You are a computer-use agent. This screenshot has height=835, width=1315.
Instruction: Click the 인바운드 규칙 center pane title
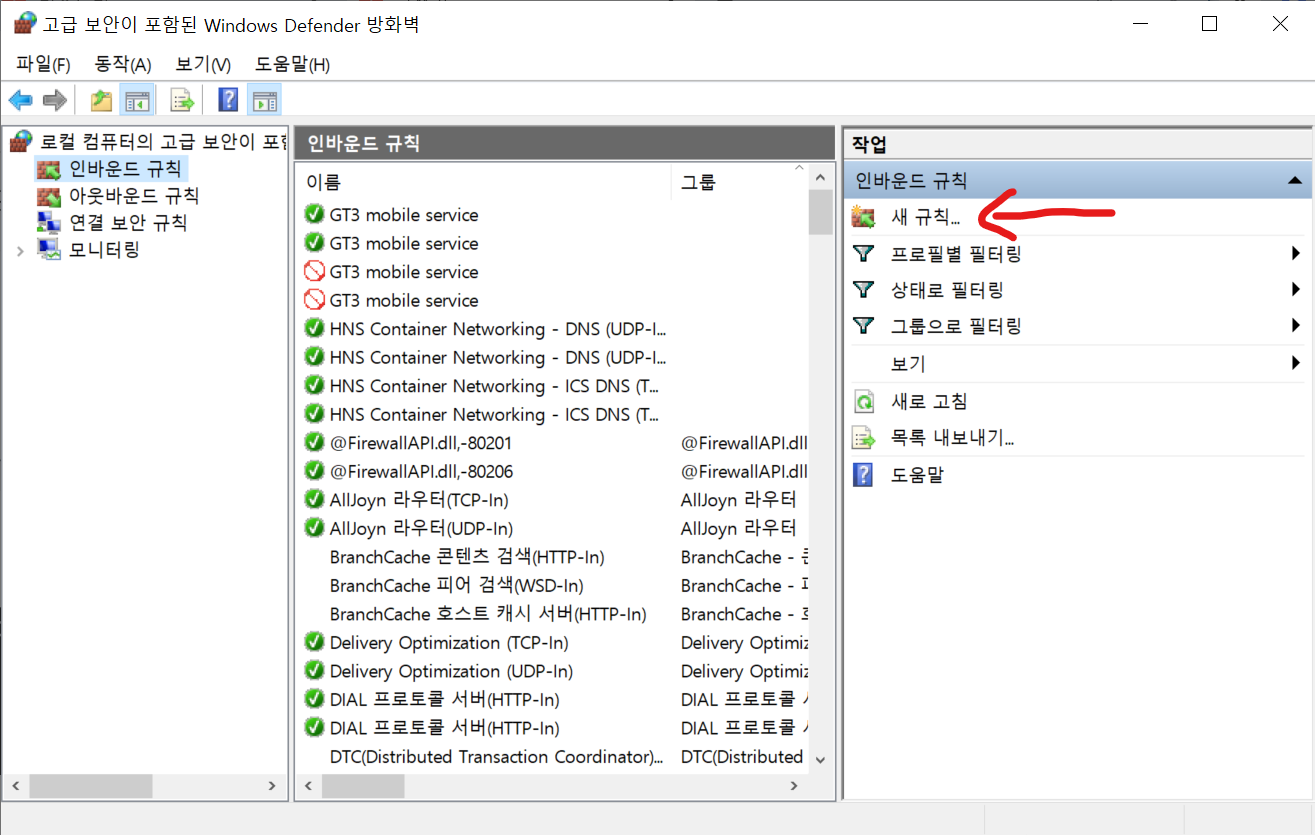[x=364, y=143]
